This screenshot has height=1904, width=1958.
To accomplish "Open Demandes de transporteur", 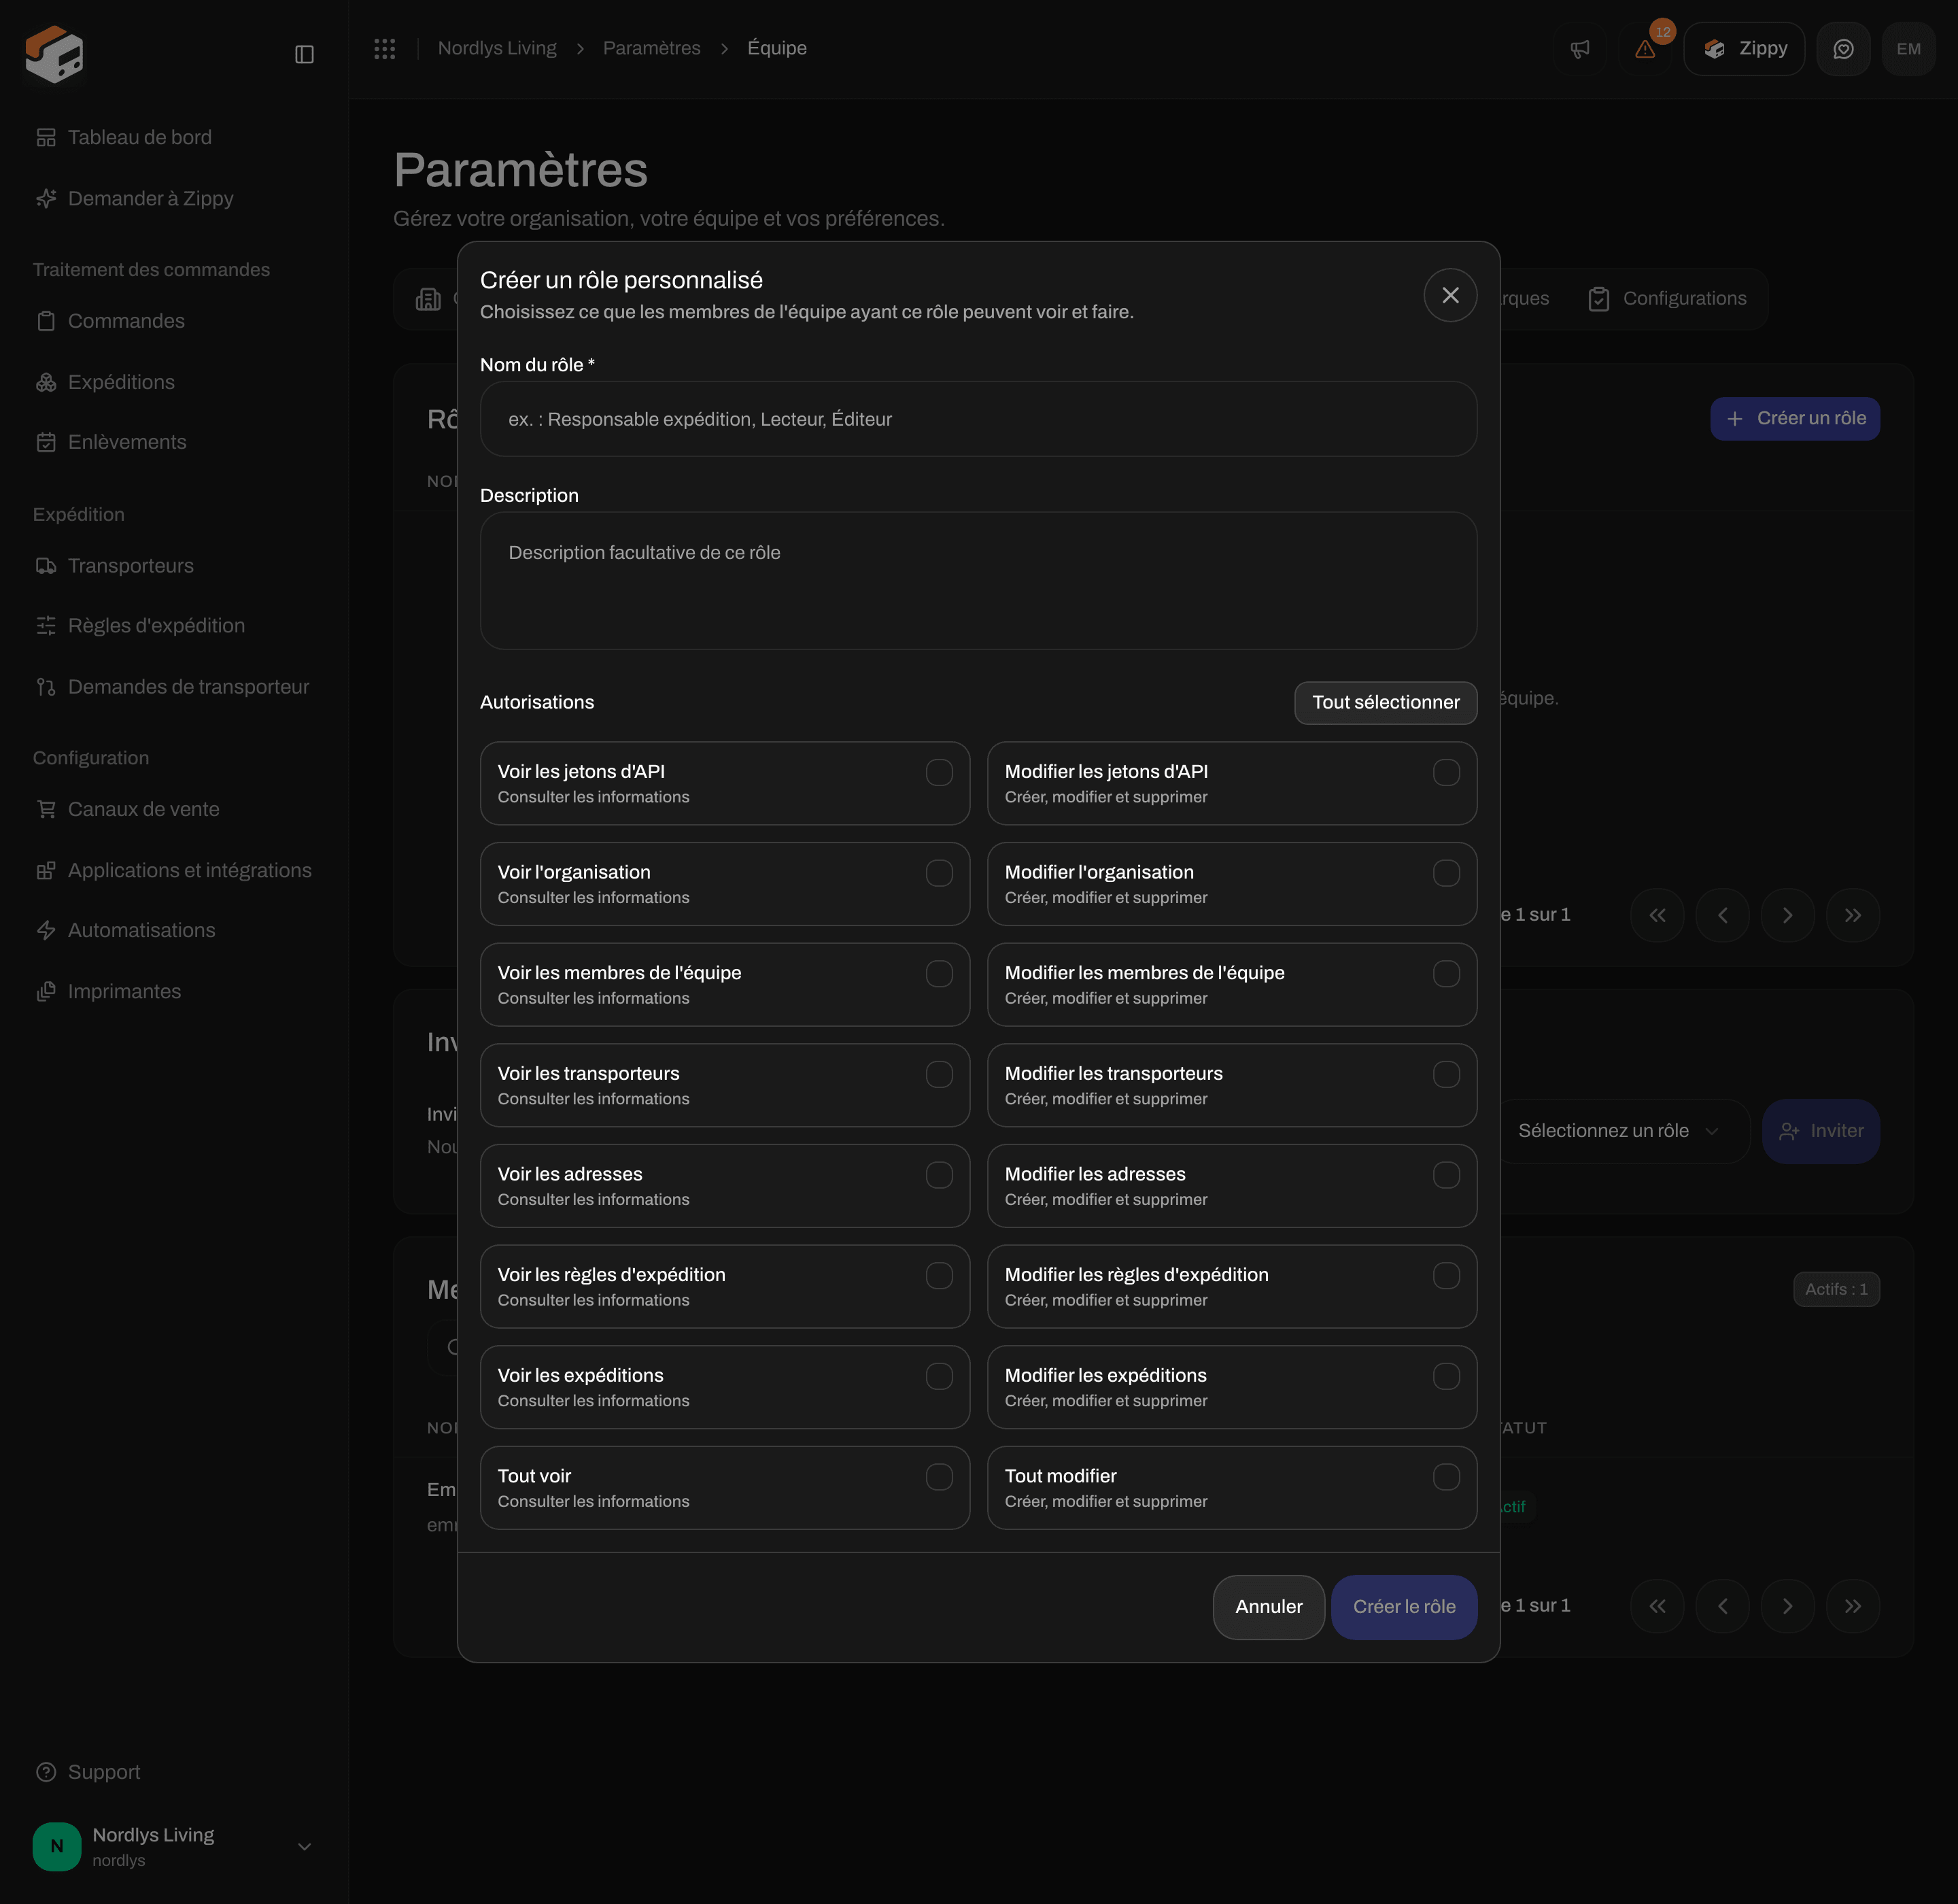I will [172, 687].
